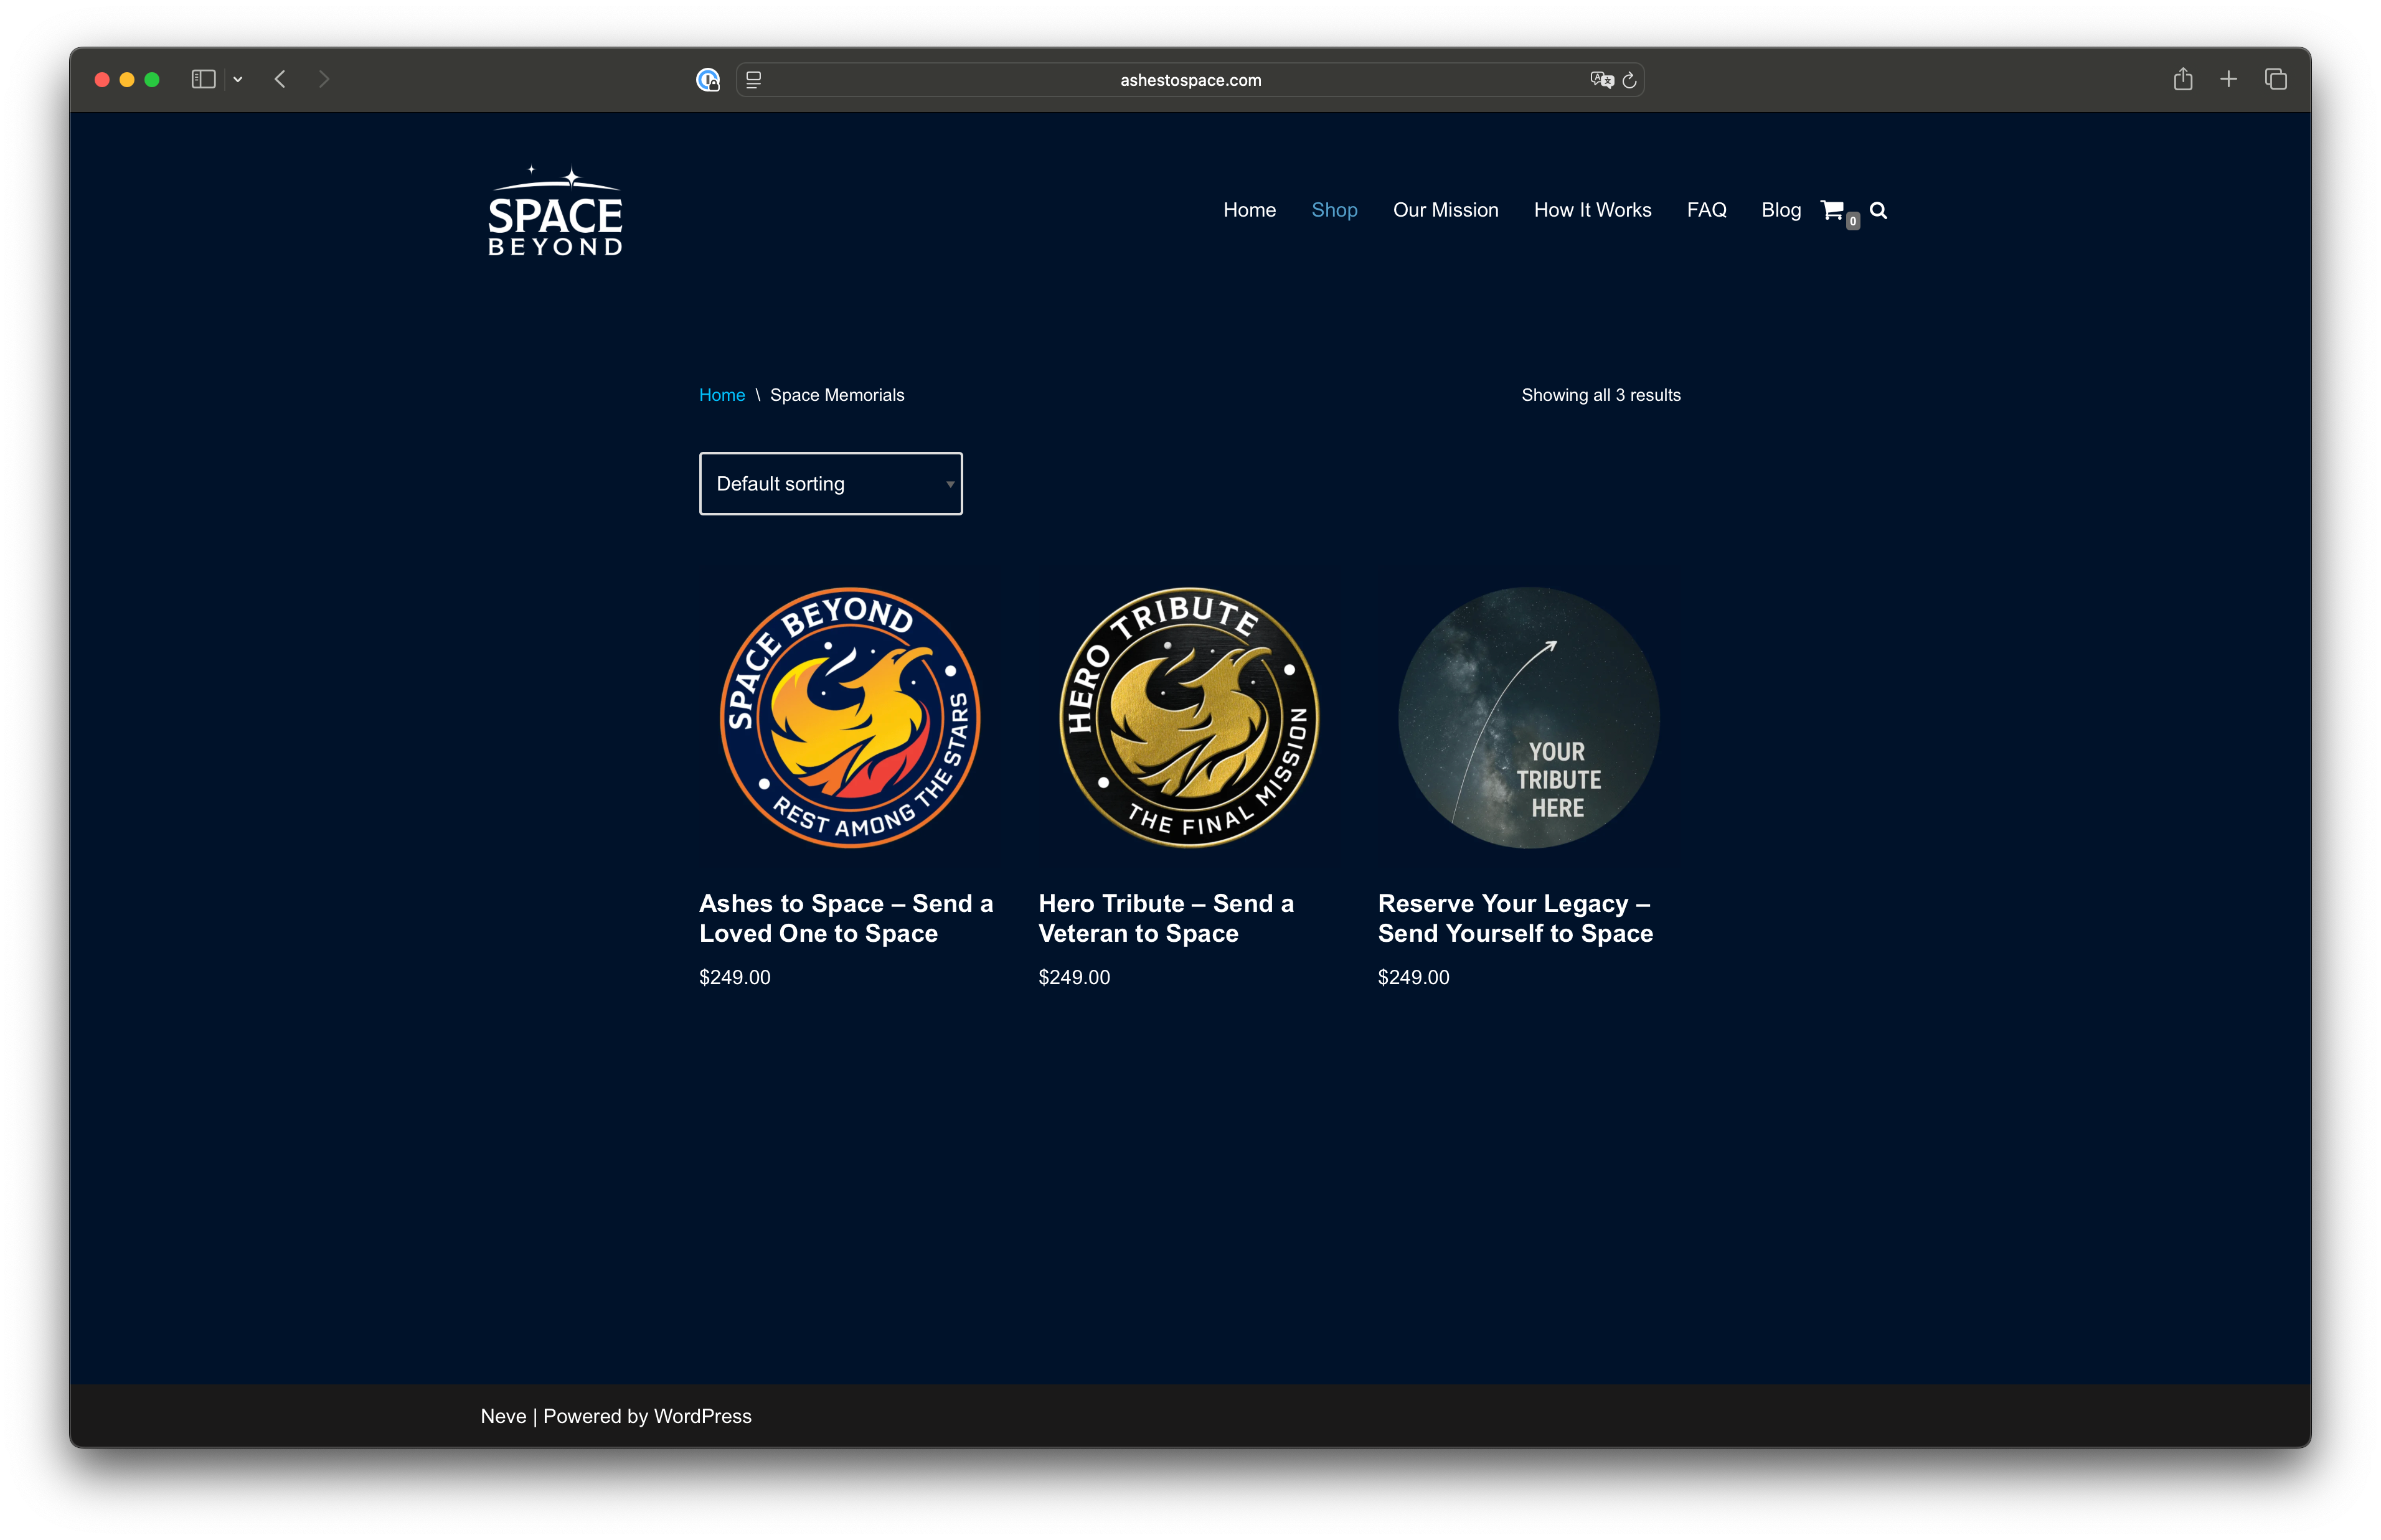
Task: Open a new tab with plus icon
Action: 2229,79
